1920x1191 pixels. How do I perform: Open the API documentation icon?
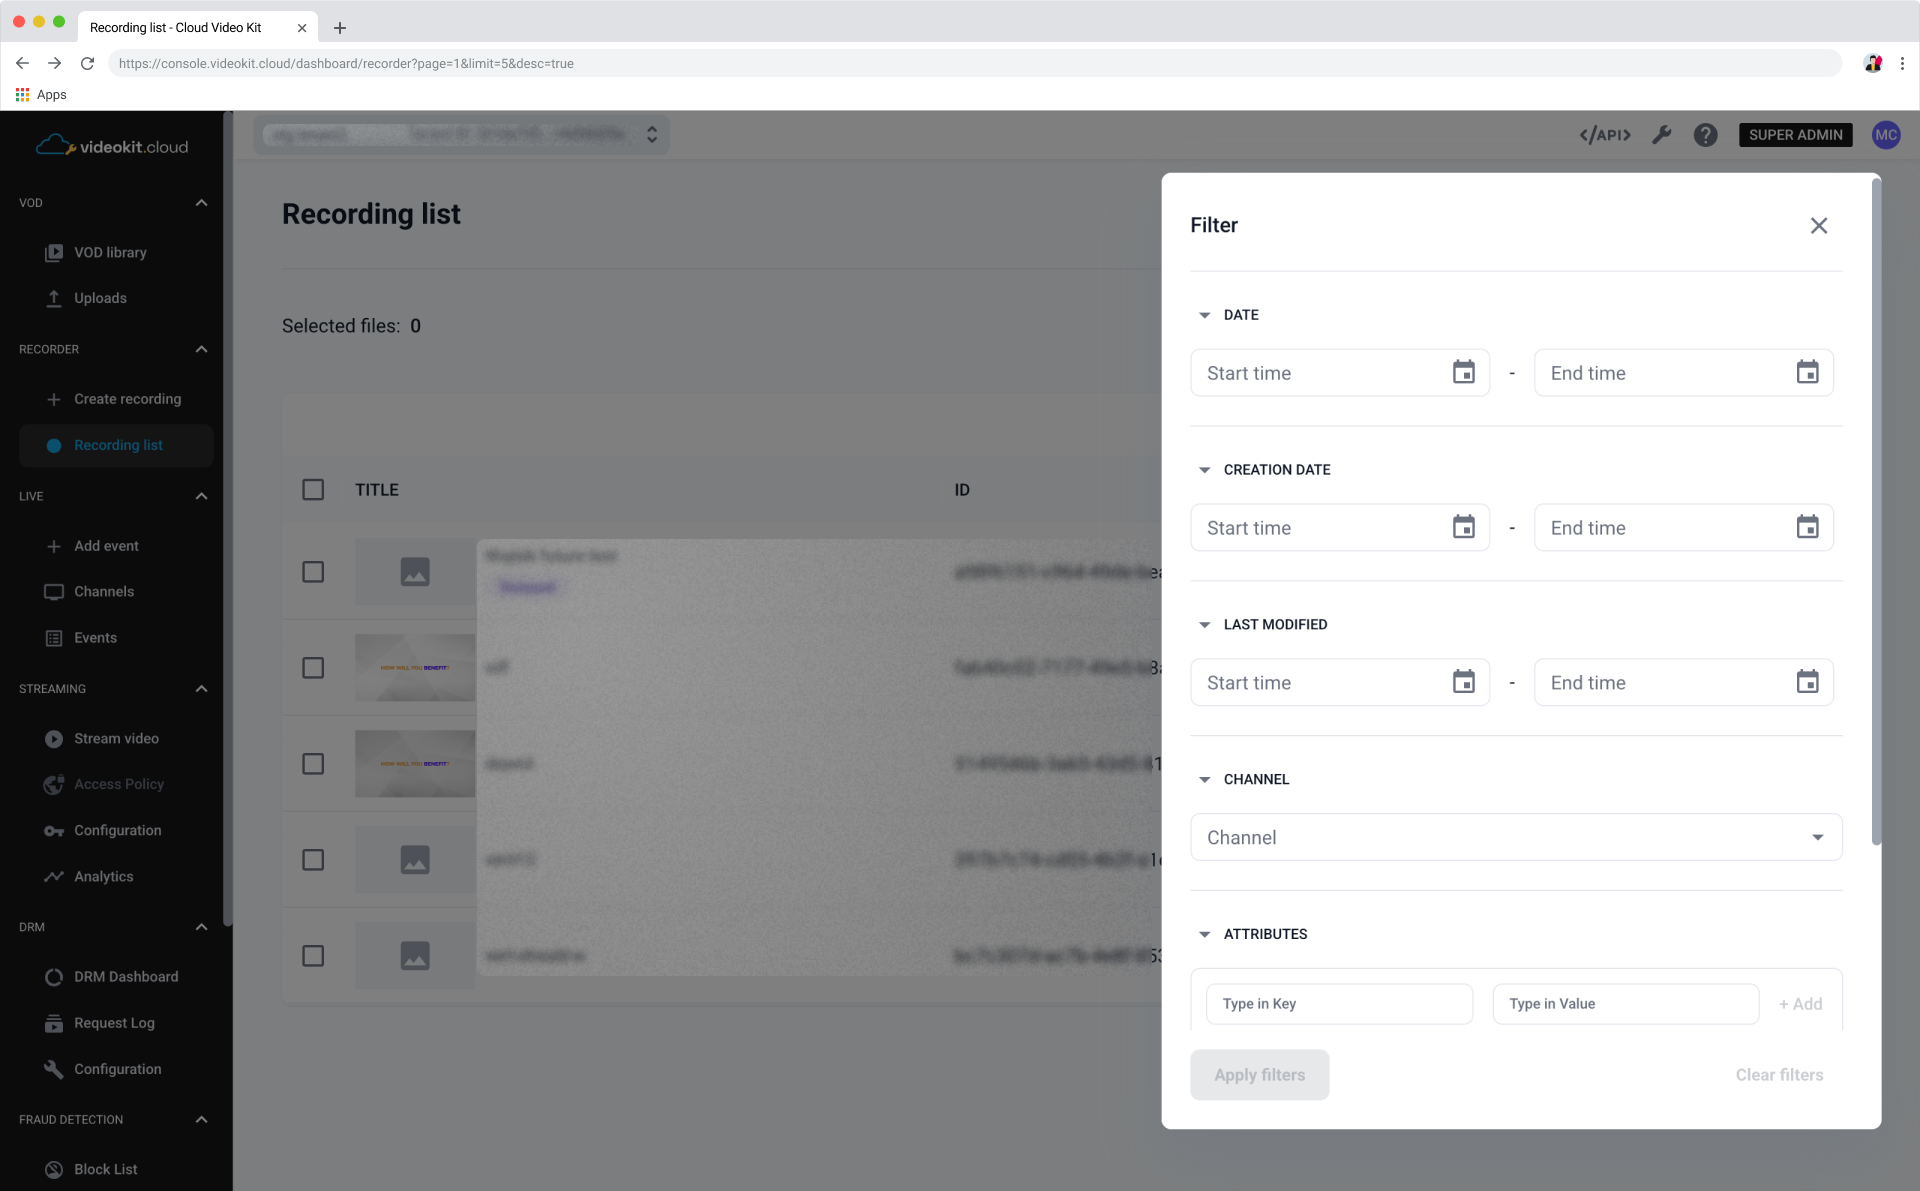(x=1605, y=135)
